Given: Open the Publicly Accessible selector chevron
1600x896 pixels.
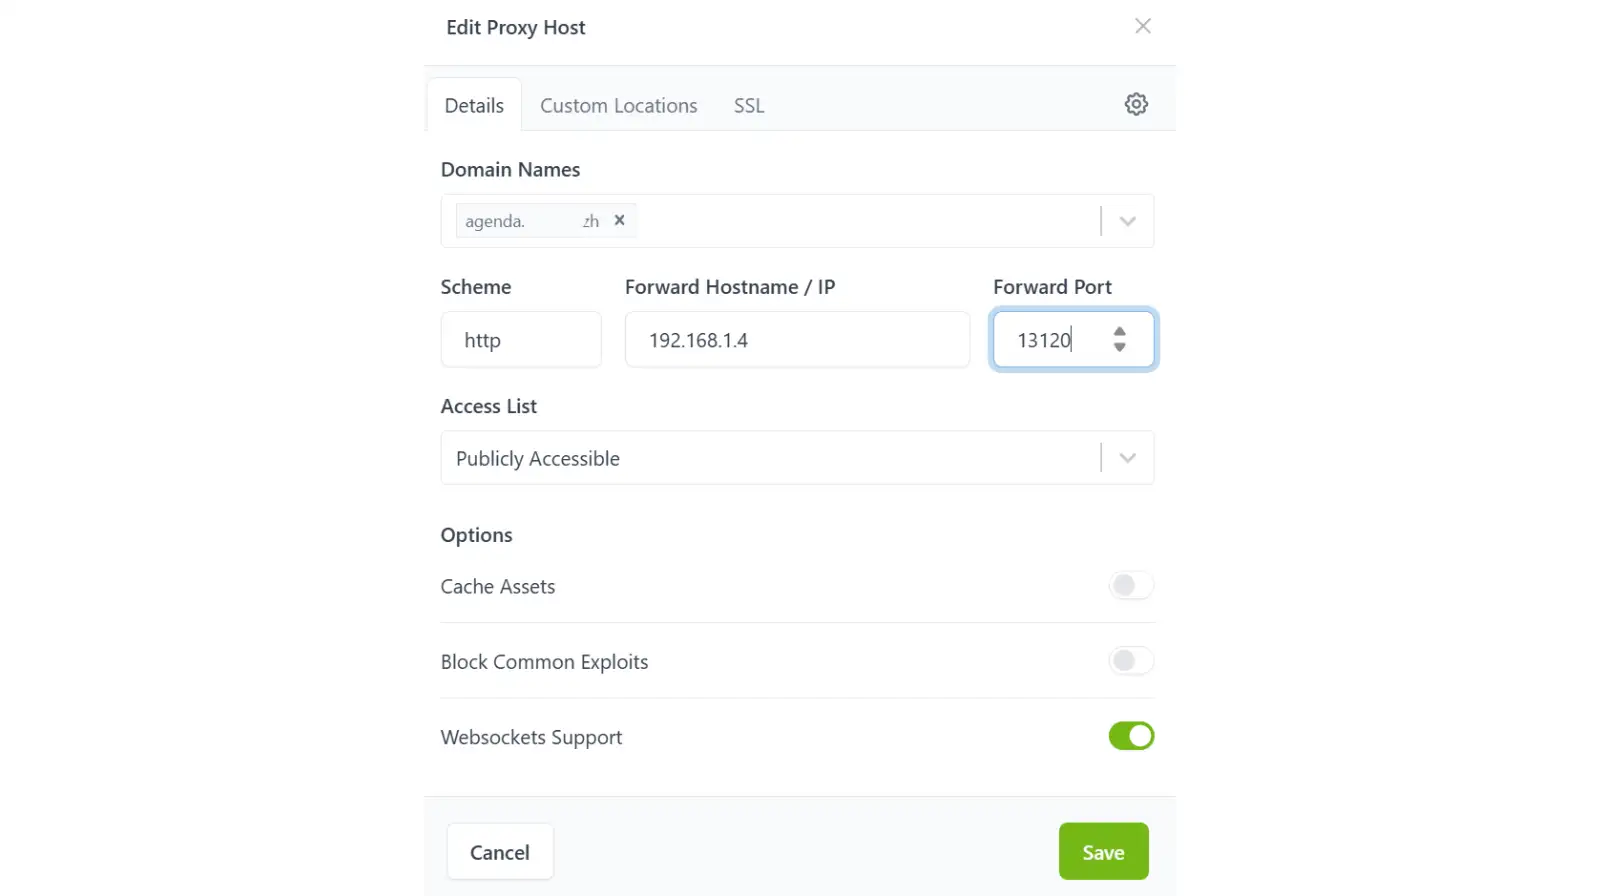Looking at the screenshot, I should (x=1127, y=457).
